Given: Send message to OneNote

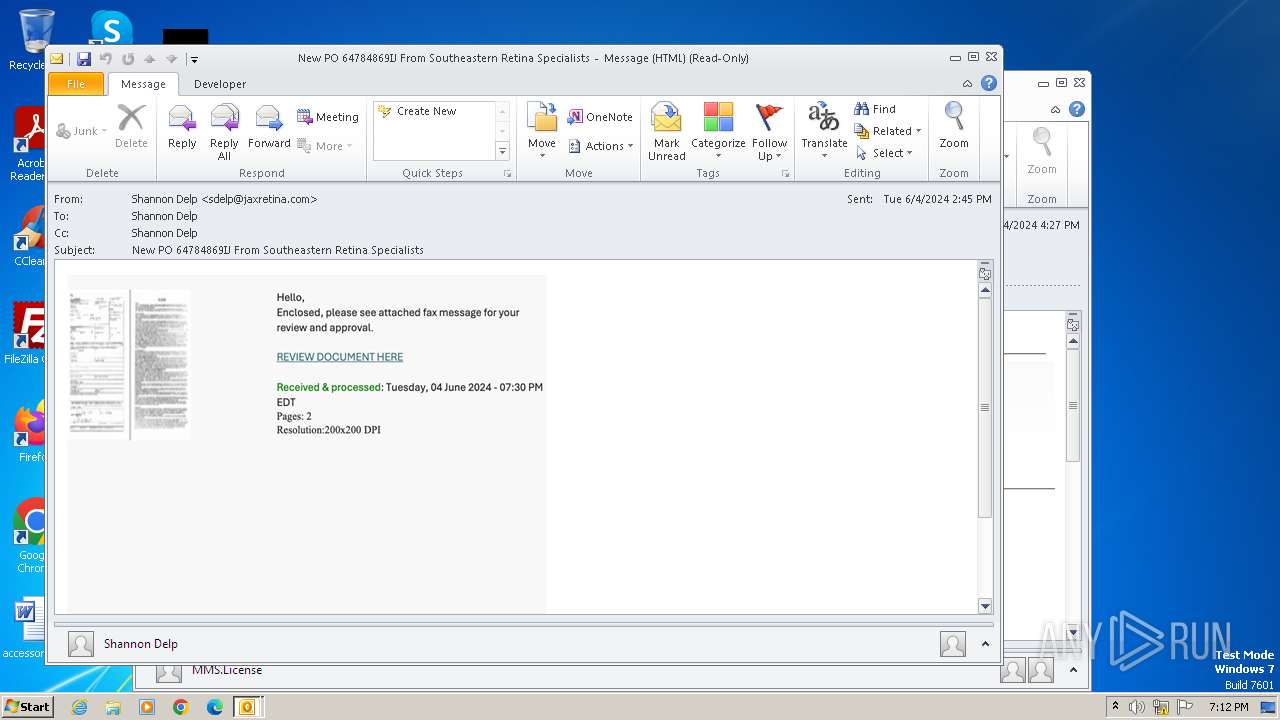Looking at the screenshot, I should [x=600, y=117].
